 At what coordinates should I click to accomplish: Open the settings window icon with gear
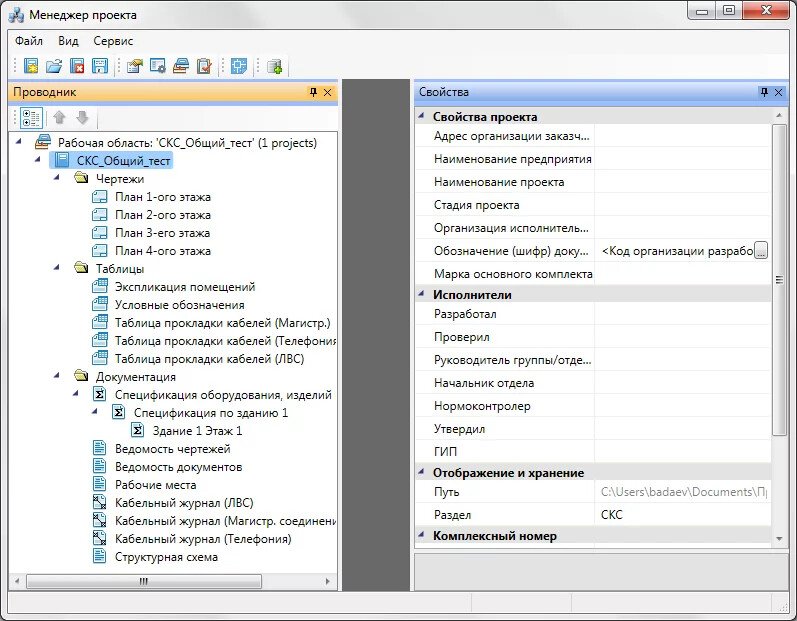[158, 66]
